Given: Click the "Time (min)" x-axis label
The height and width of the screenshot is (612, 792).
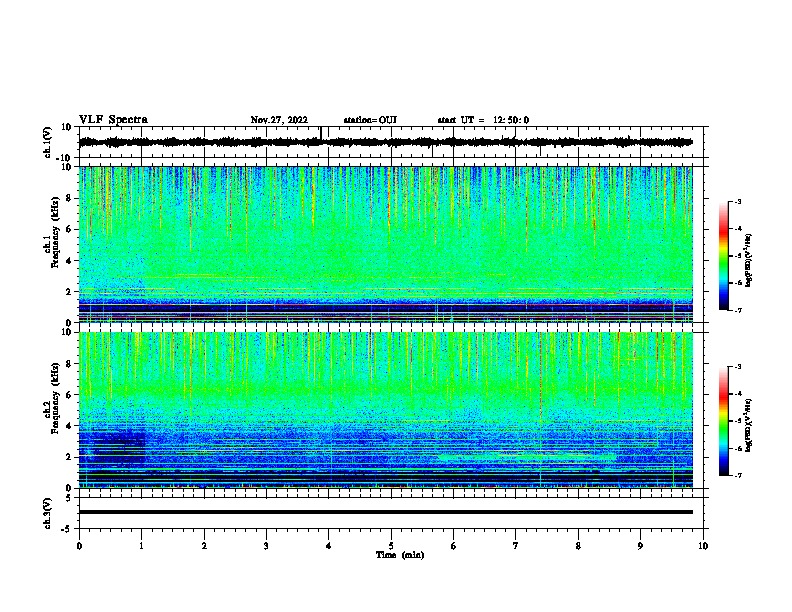Looking at the screenshot, I should pyautogui.click(x=400, y=555).
